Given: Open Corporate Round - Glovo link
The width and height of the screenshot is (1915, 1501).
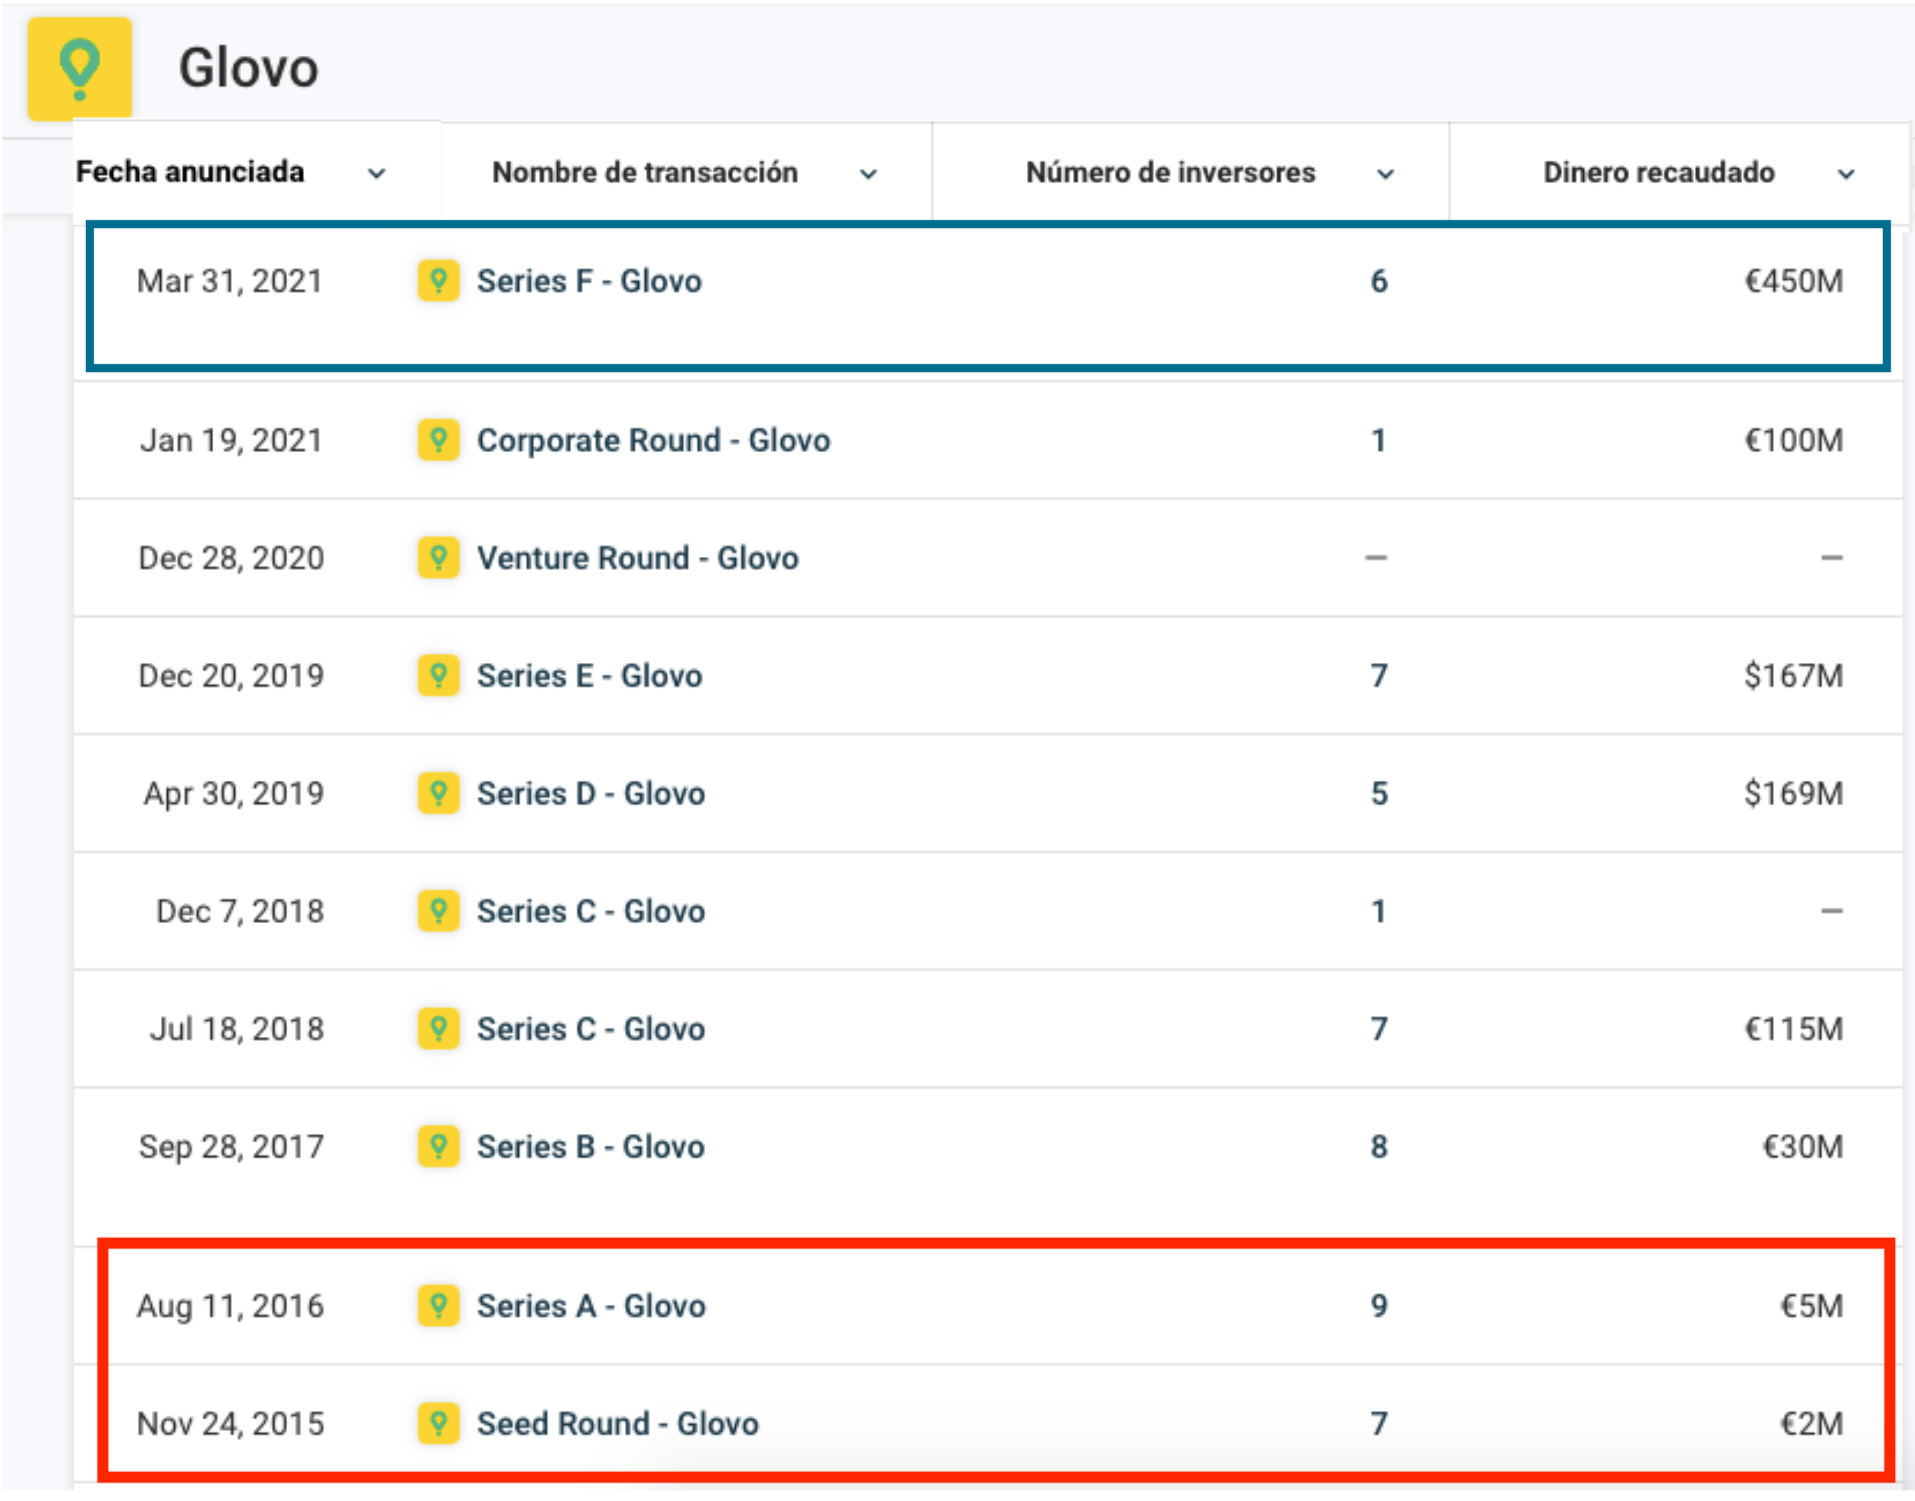Looking at the screenshot, I should point(654,440).
